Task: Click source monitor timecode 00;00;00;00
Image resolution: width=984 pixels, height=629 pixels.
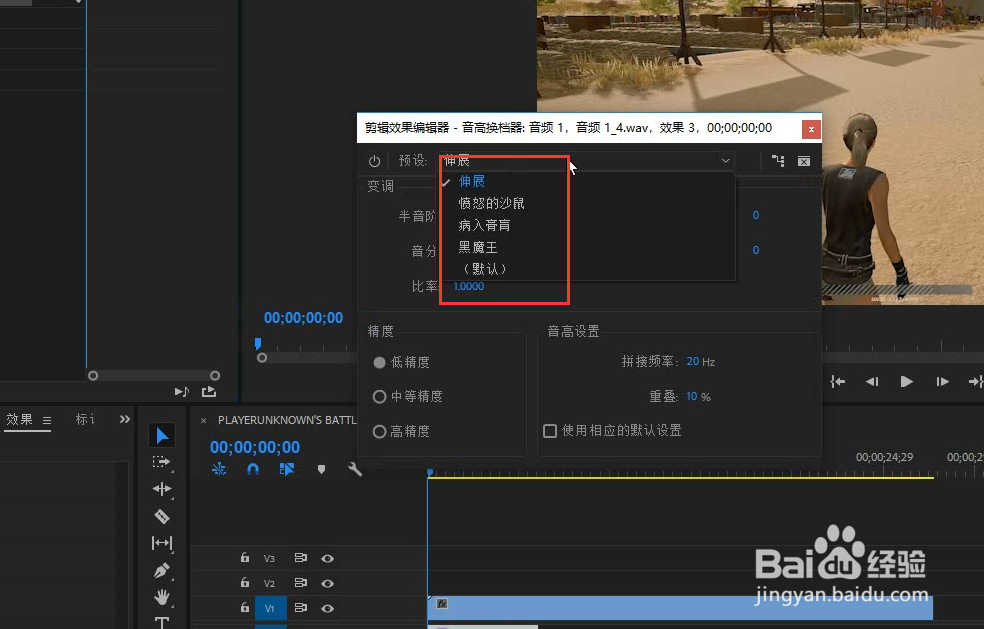Action: point(303,318)
